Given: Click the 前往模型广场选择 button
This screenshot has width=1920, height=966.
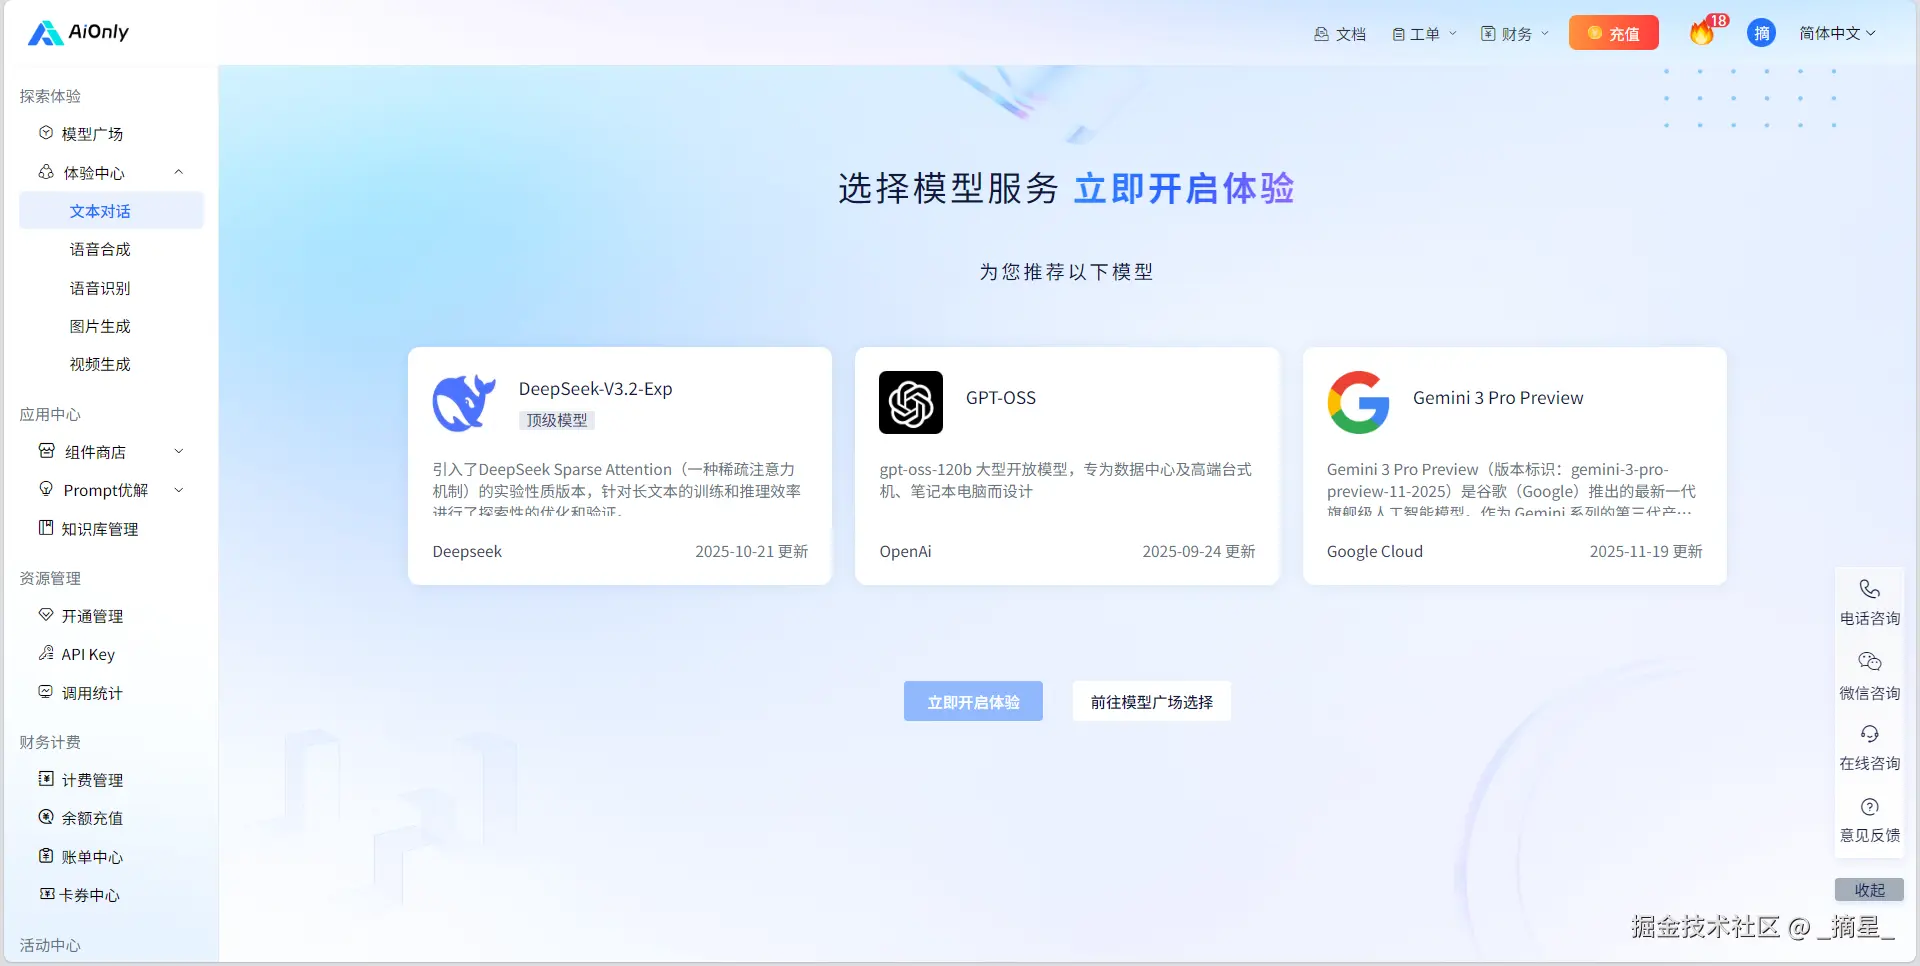Looking at the screenshot, I should tap(1152, 702).
